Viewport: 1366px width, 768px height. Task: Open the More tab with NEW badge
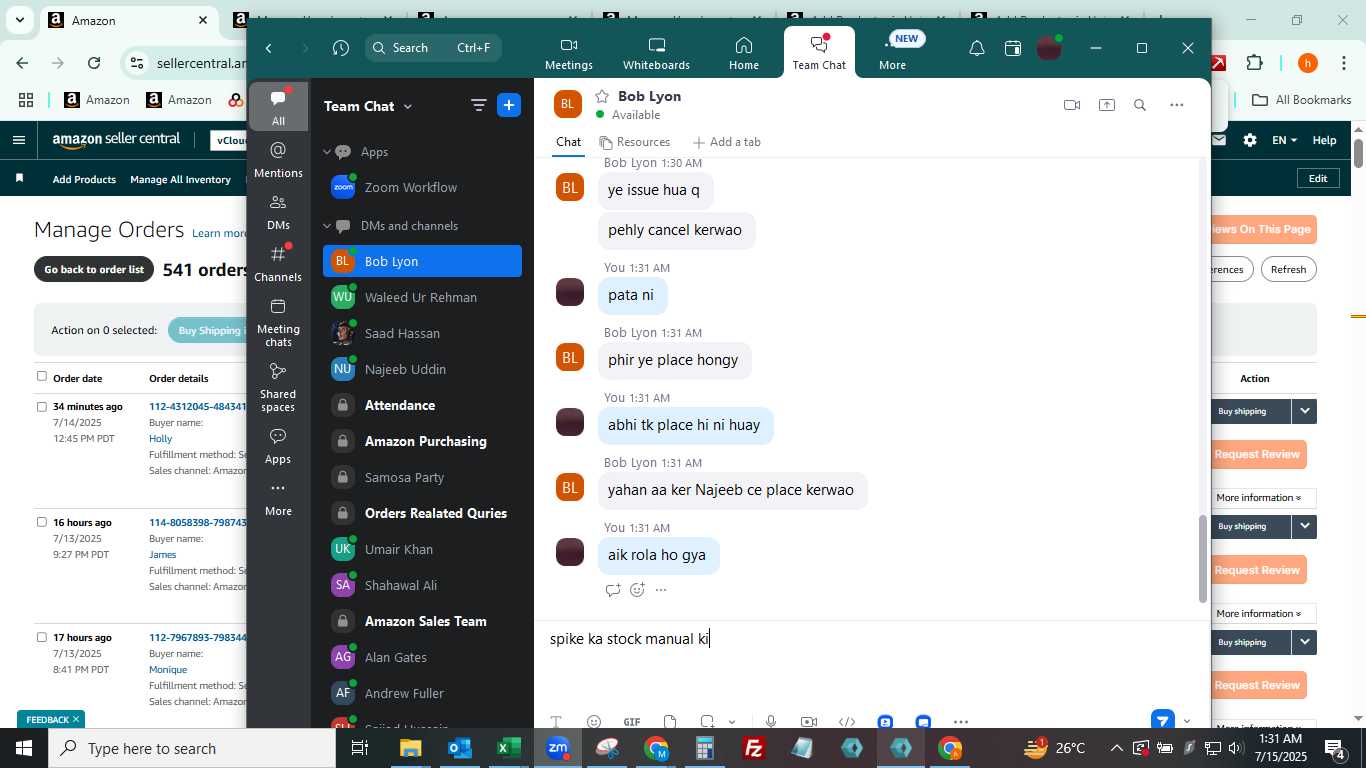click(x=893, y=54)
